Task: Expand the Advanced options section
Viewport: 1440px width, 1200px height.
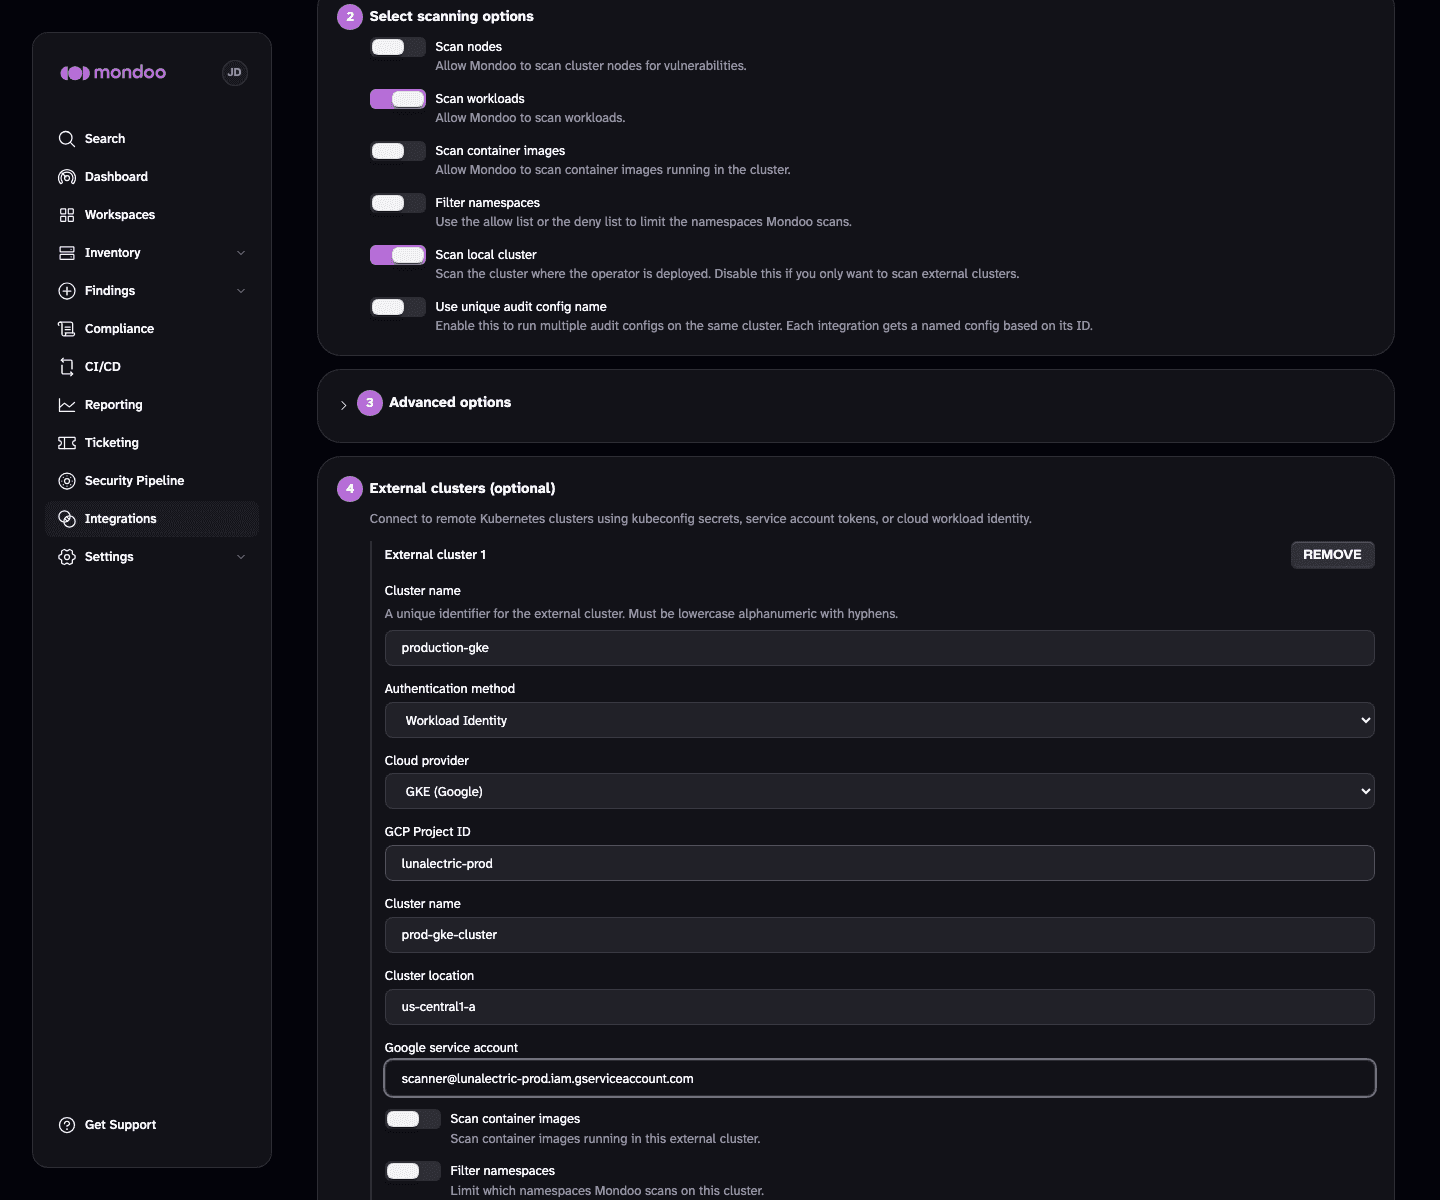Action: pos(343,405)
